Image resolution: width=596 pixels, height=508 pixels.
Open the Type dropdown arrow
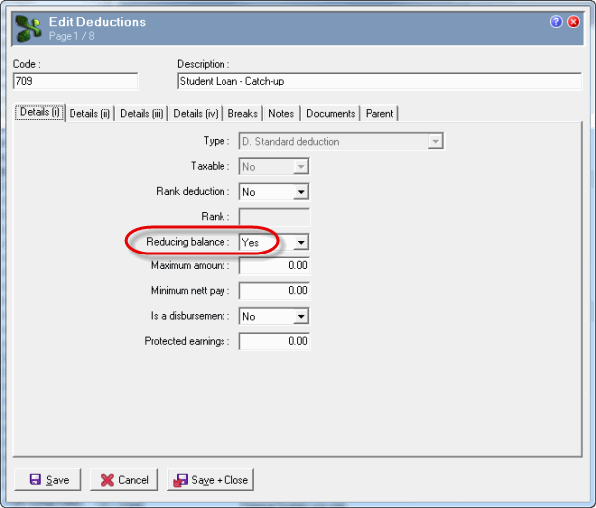pos(435,141)
